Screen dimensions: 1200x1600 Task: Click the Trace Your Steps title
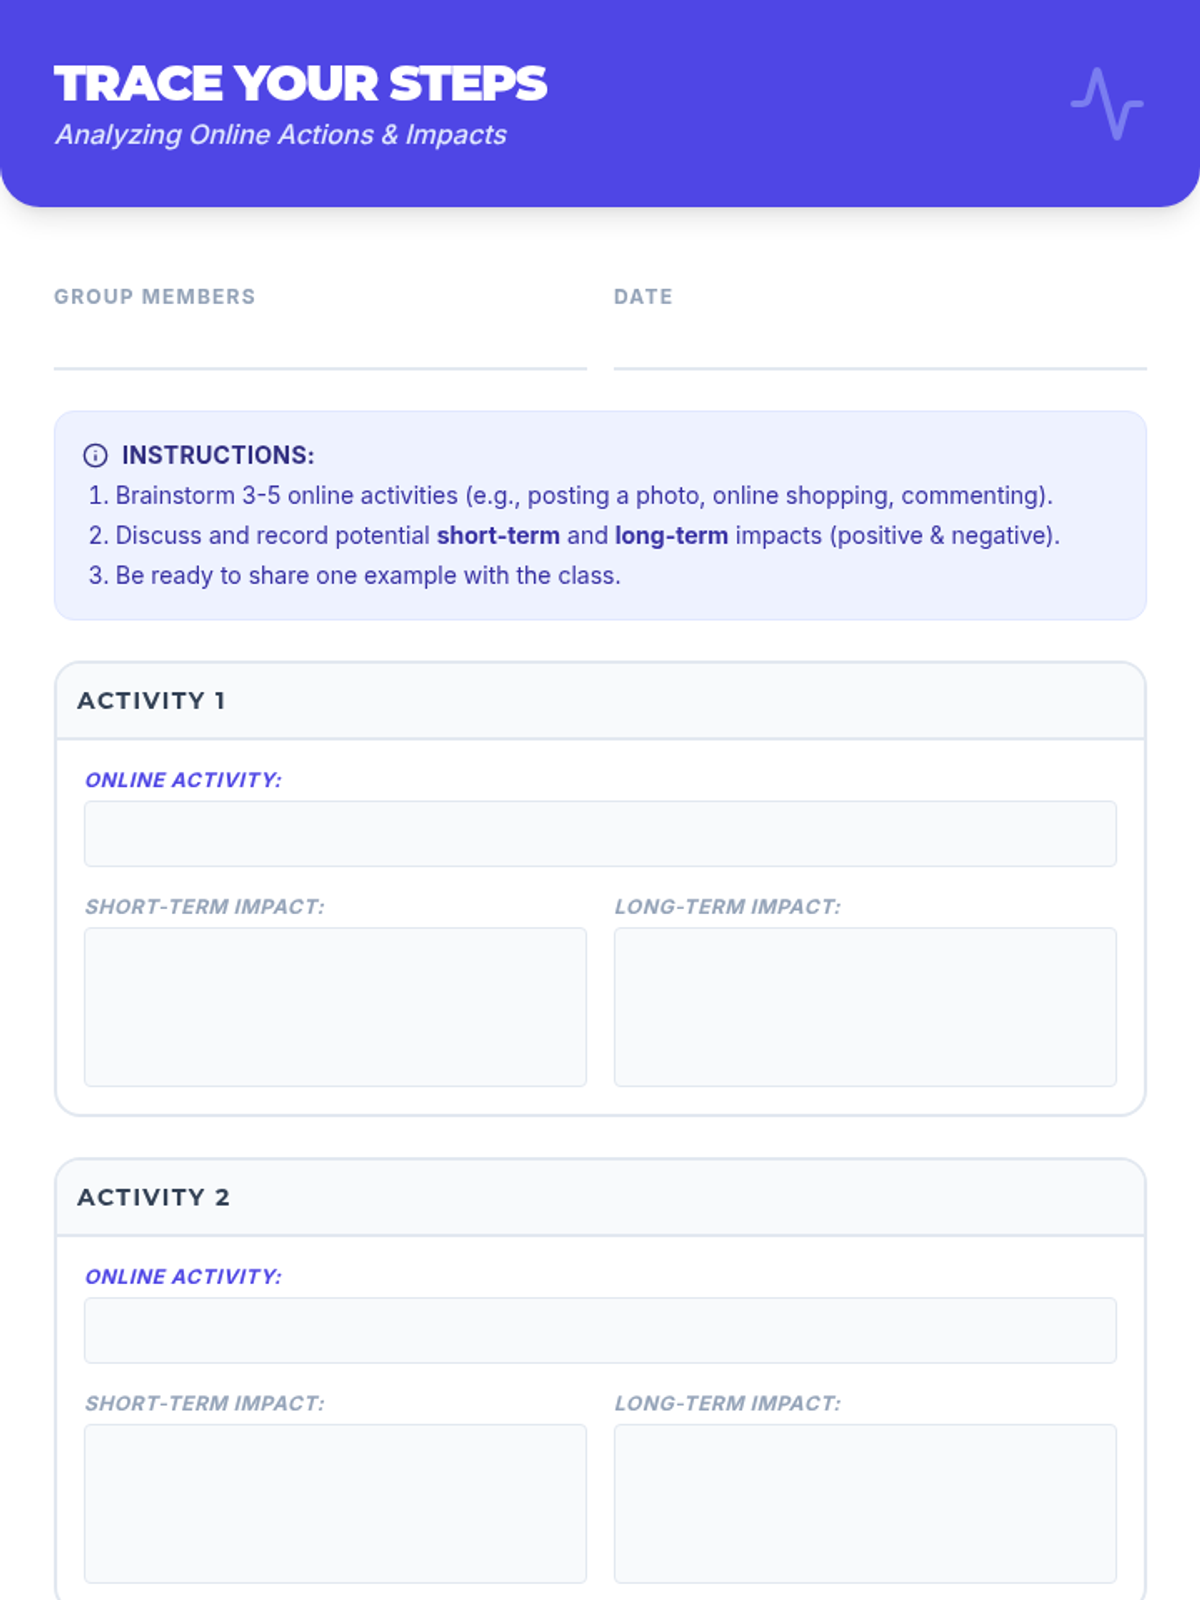point(301,84)
